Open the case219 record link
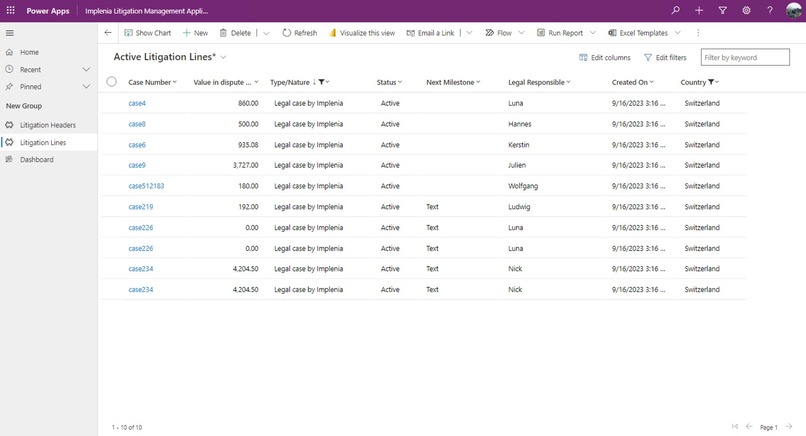806x436 pixels. click(x=140, y=207)
